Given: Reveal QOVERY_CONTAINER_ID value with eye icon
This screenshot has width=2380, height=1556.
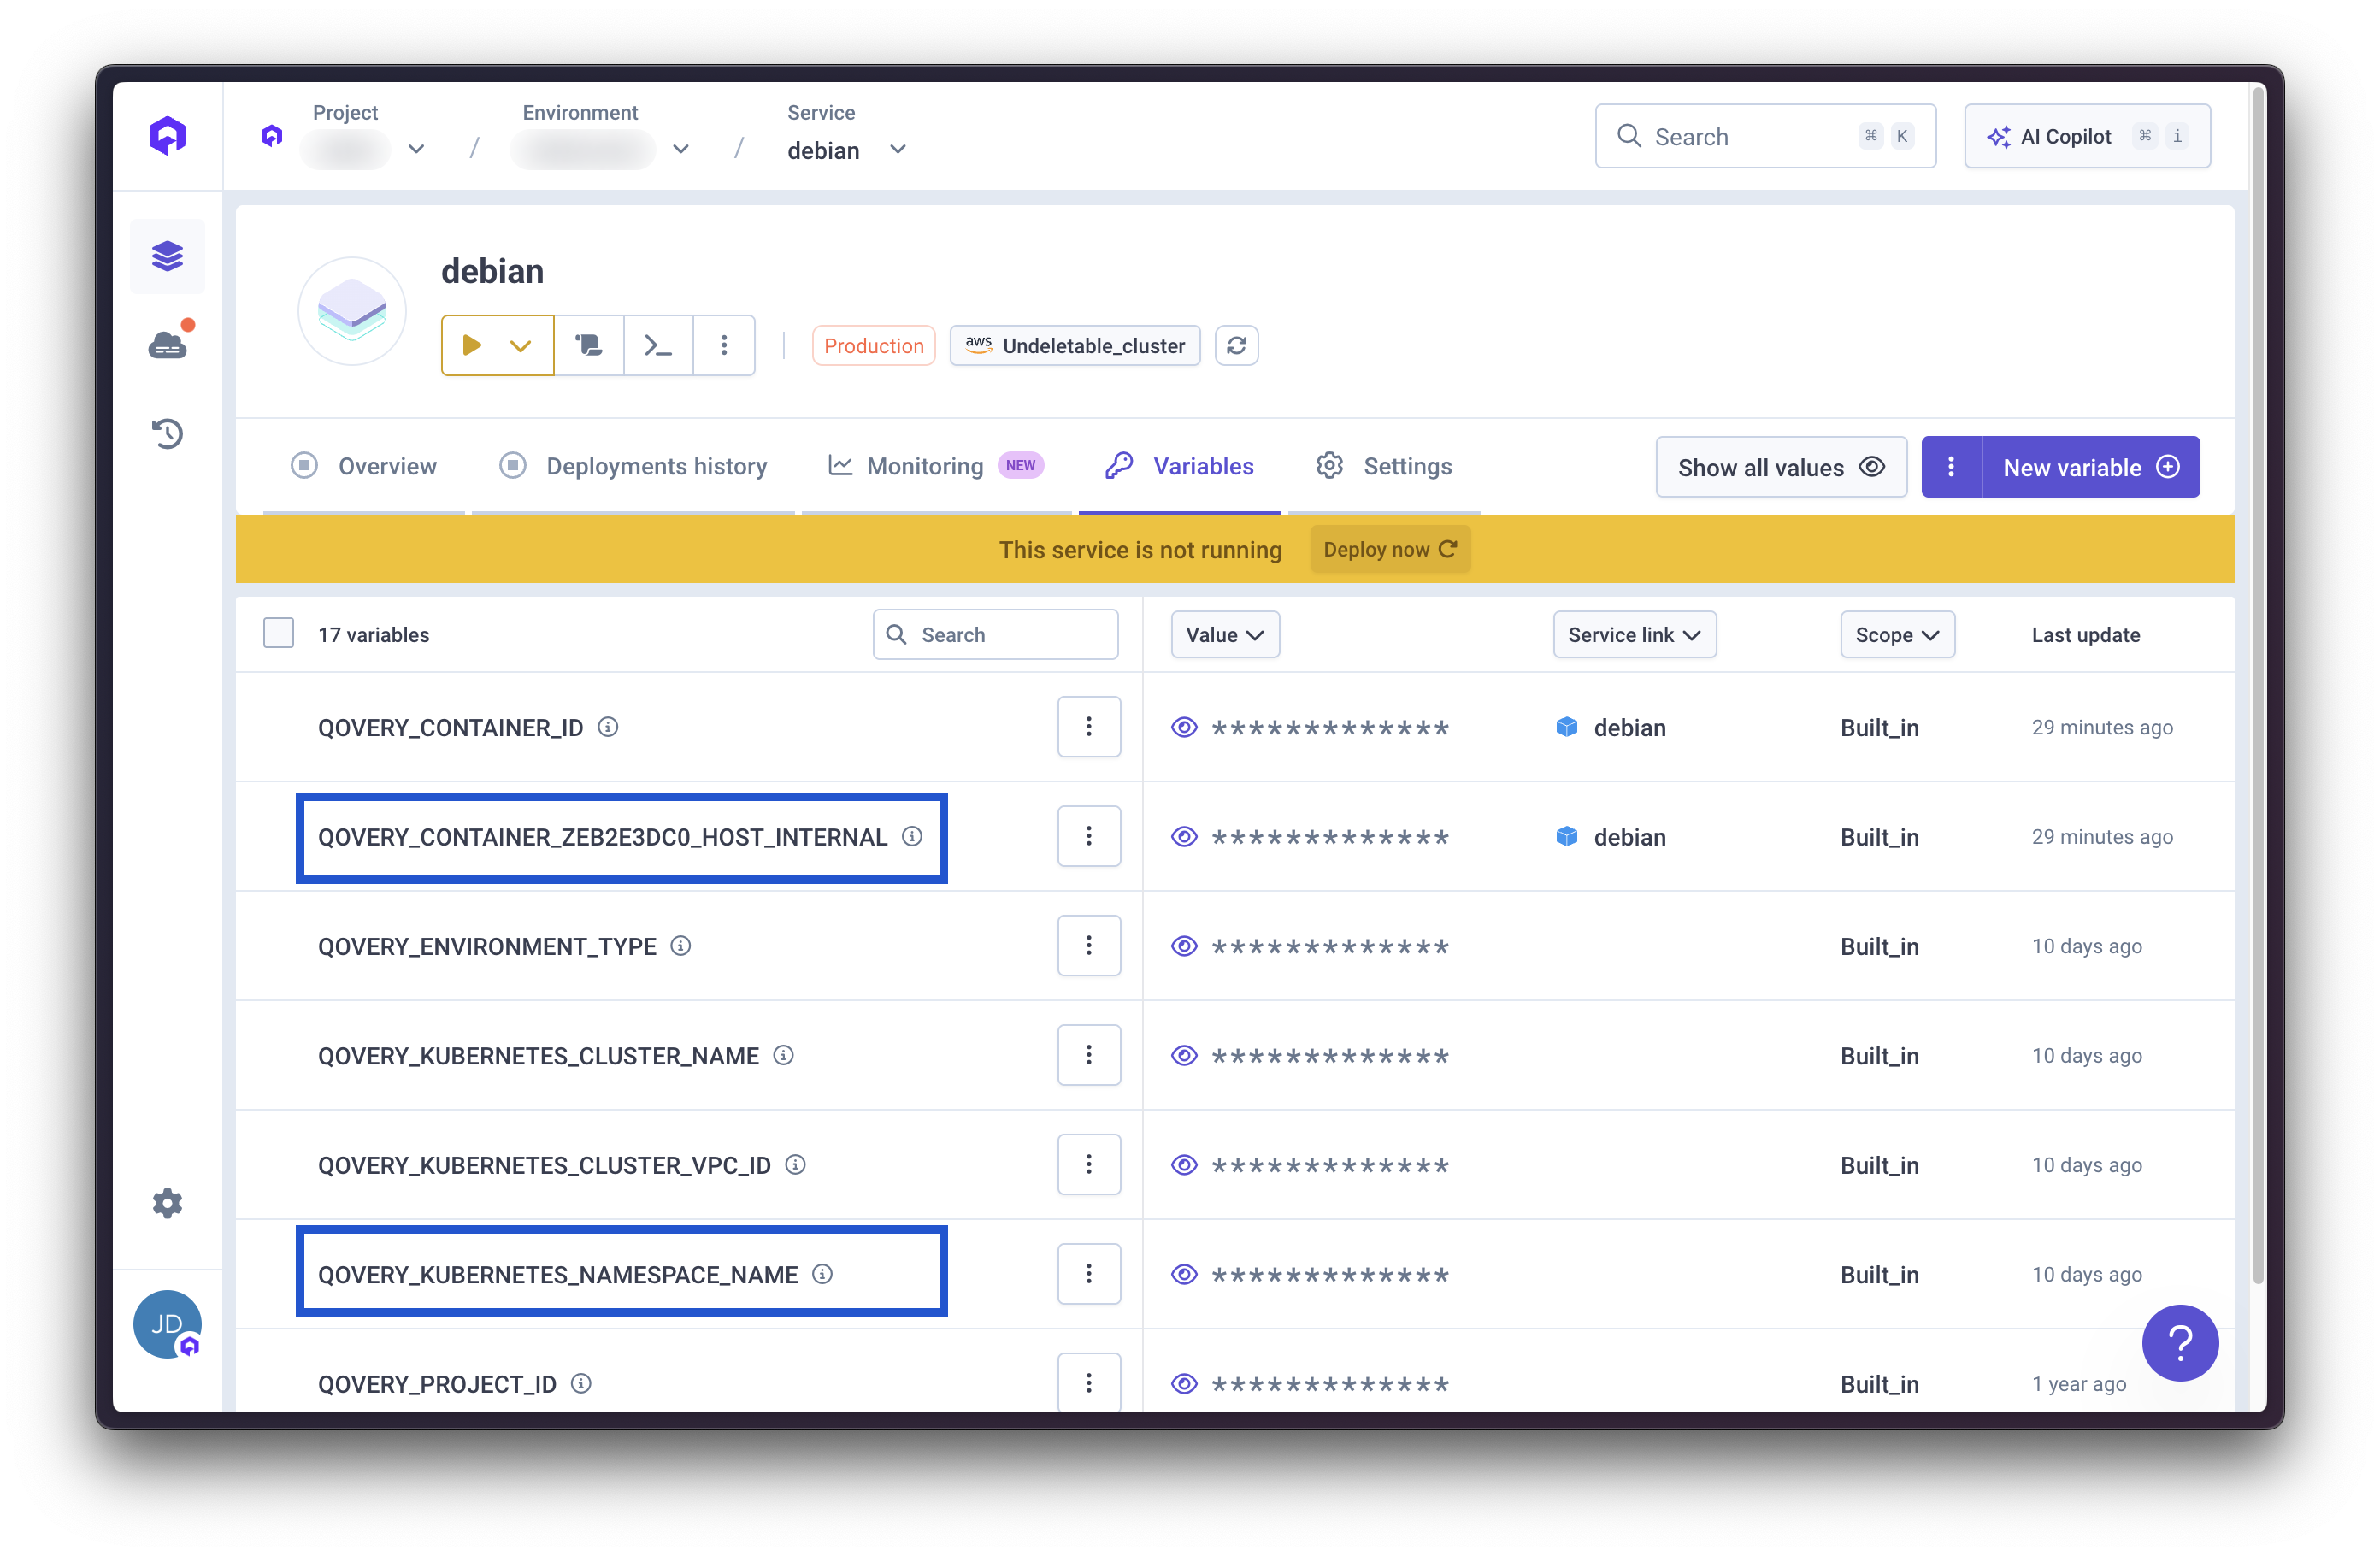Looking at the screenshot, I should [1184, 727].
